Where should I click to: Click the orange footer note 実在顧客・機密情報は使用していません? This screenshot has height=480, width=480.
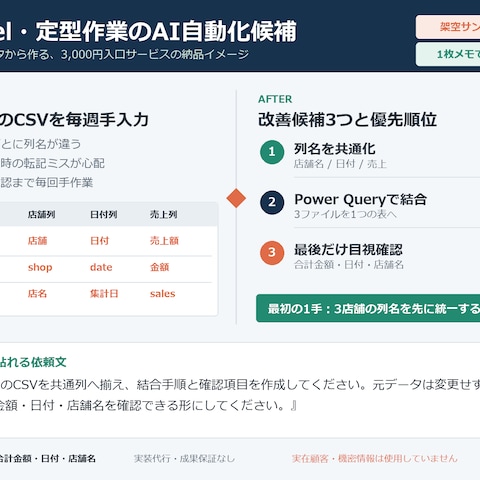[x=375, y=459]
